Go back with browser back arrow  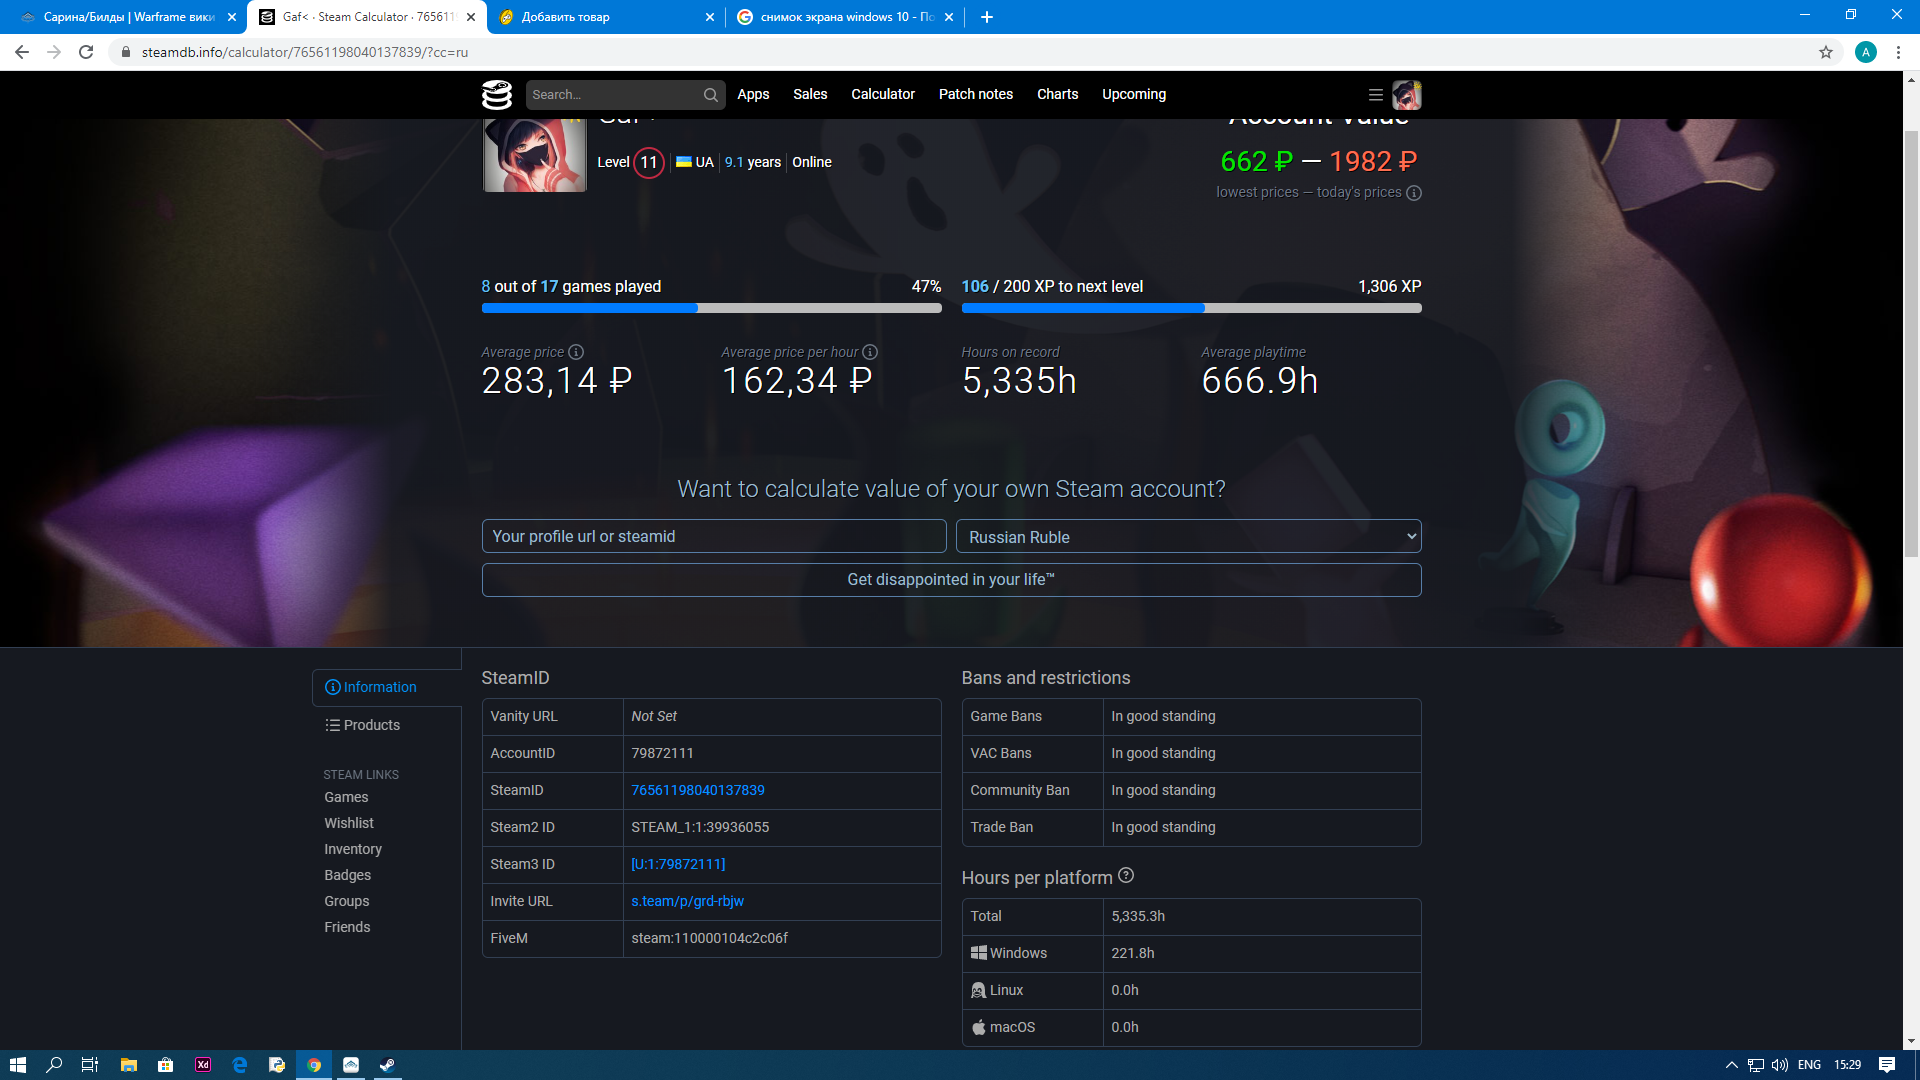(x=22, y=52)
